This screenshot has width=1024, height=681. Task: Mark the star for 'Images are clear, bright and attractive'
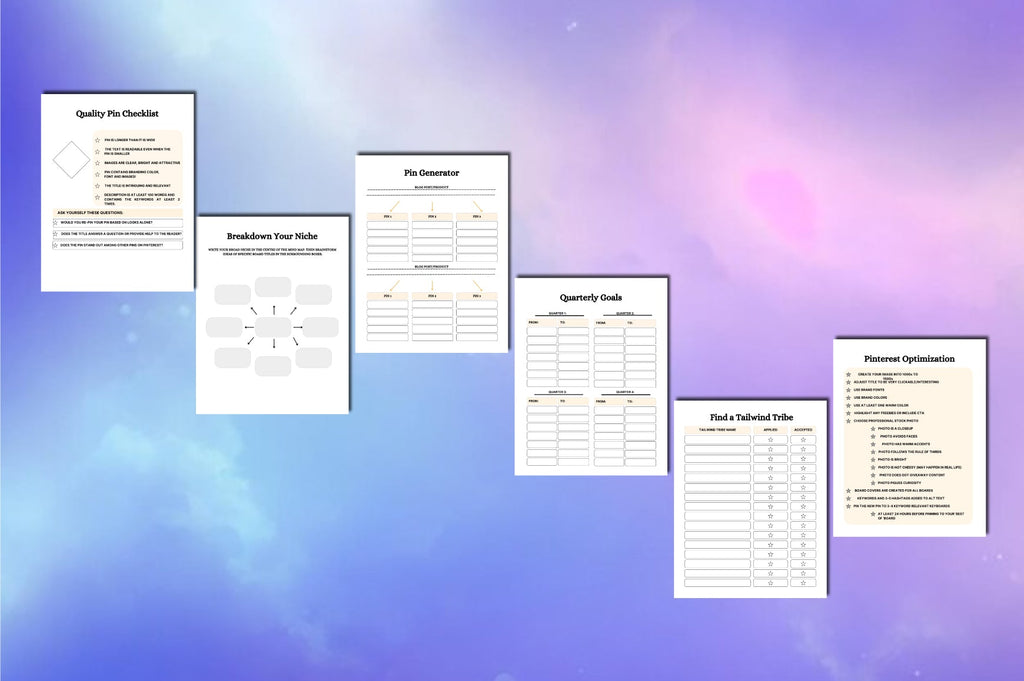97,163
